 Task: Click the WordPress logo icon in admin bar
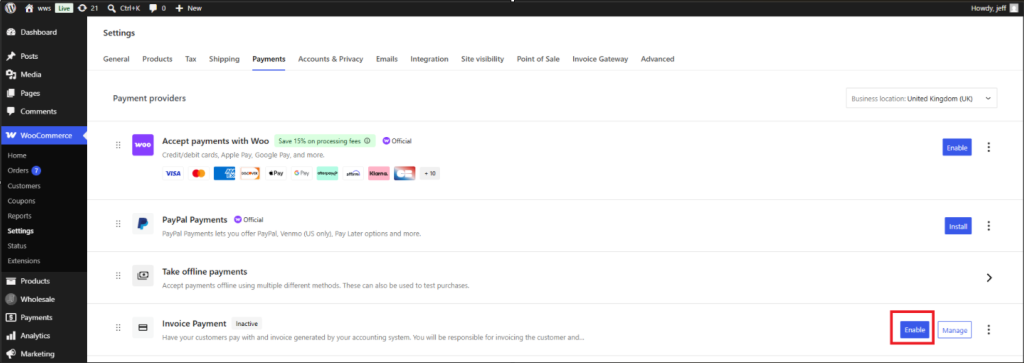click(x=11, y=8)
